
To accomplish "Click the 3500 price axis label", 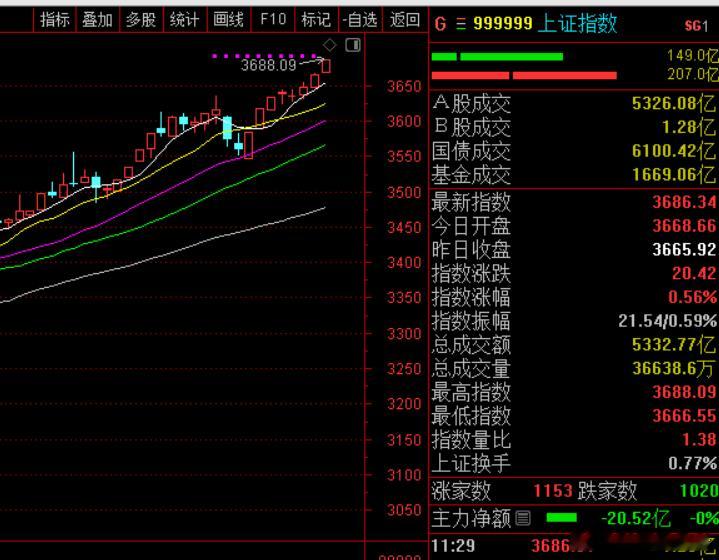I will click(x=404, y=193).
